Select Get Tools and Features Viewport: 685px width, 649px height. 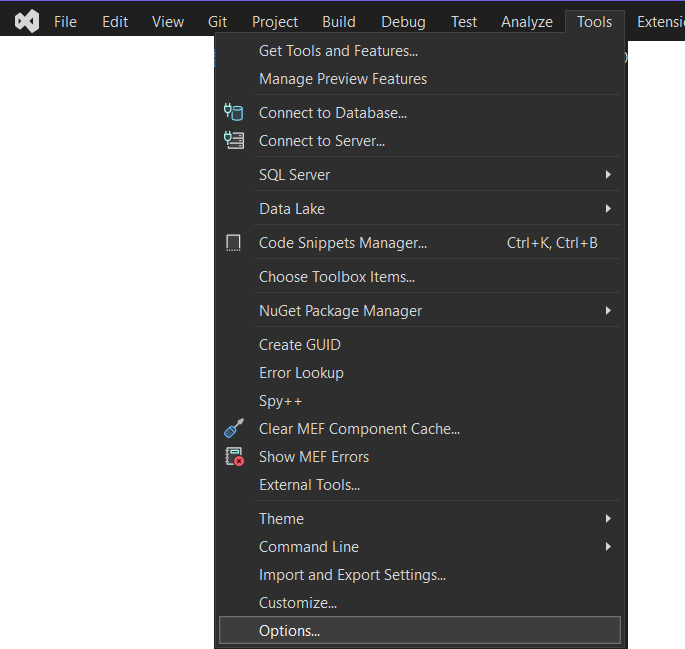click(419, 51)
